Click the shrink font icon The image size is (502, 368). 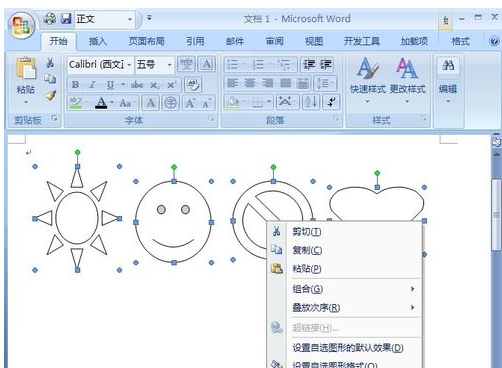(207, 103)
